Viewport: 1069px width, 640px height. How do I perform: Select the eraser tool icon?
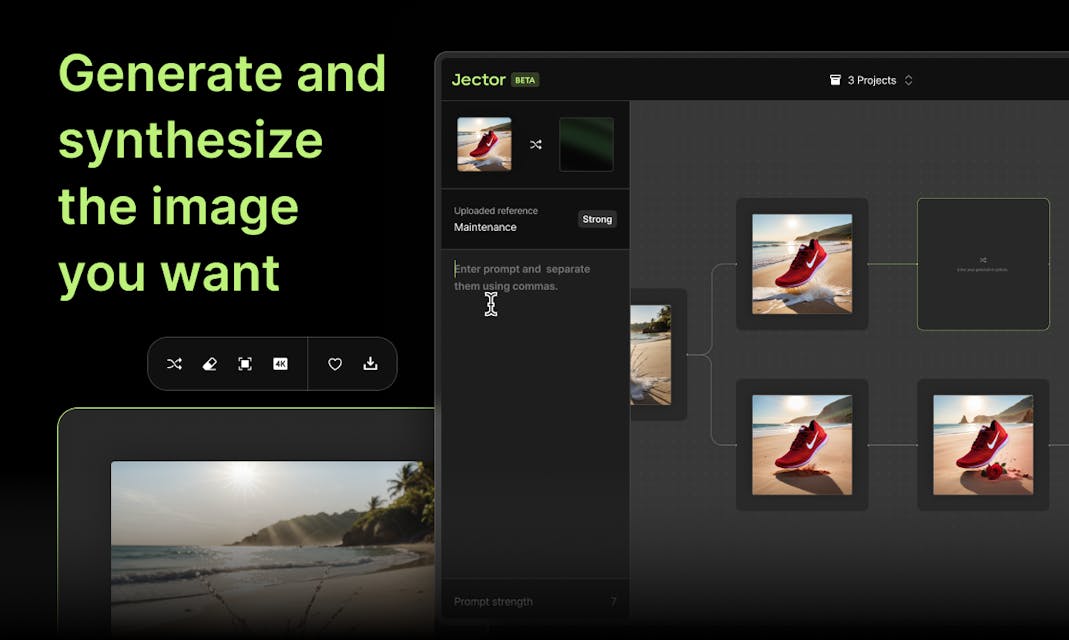tap(210, 364)
